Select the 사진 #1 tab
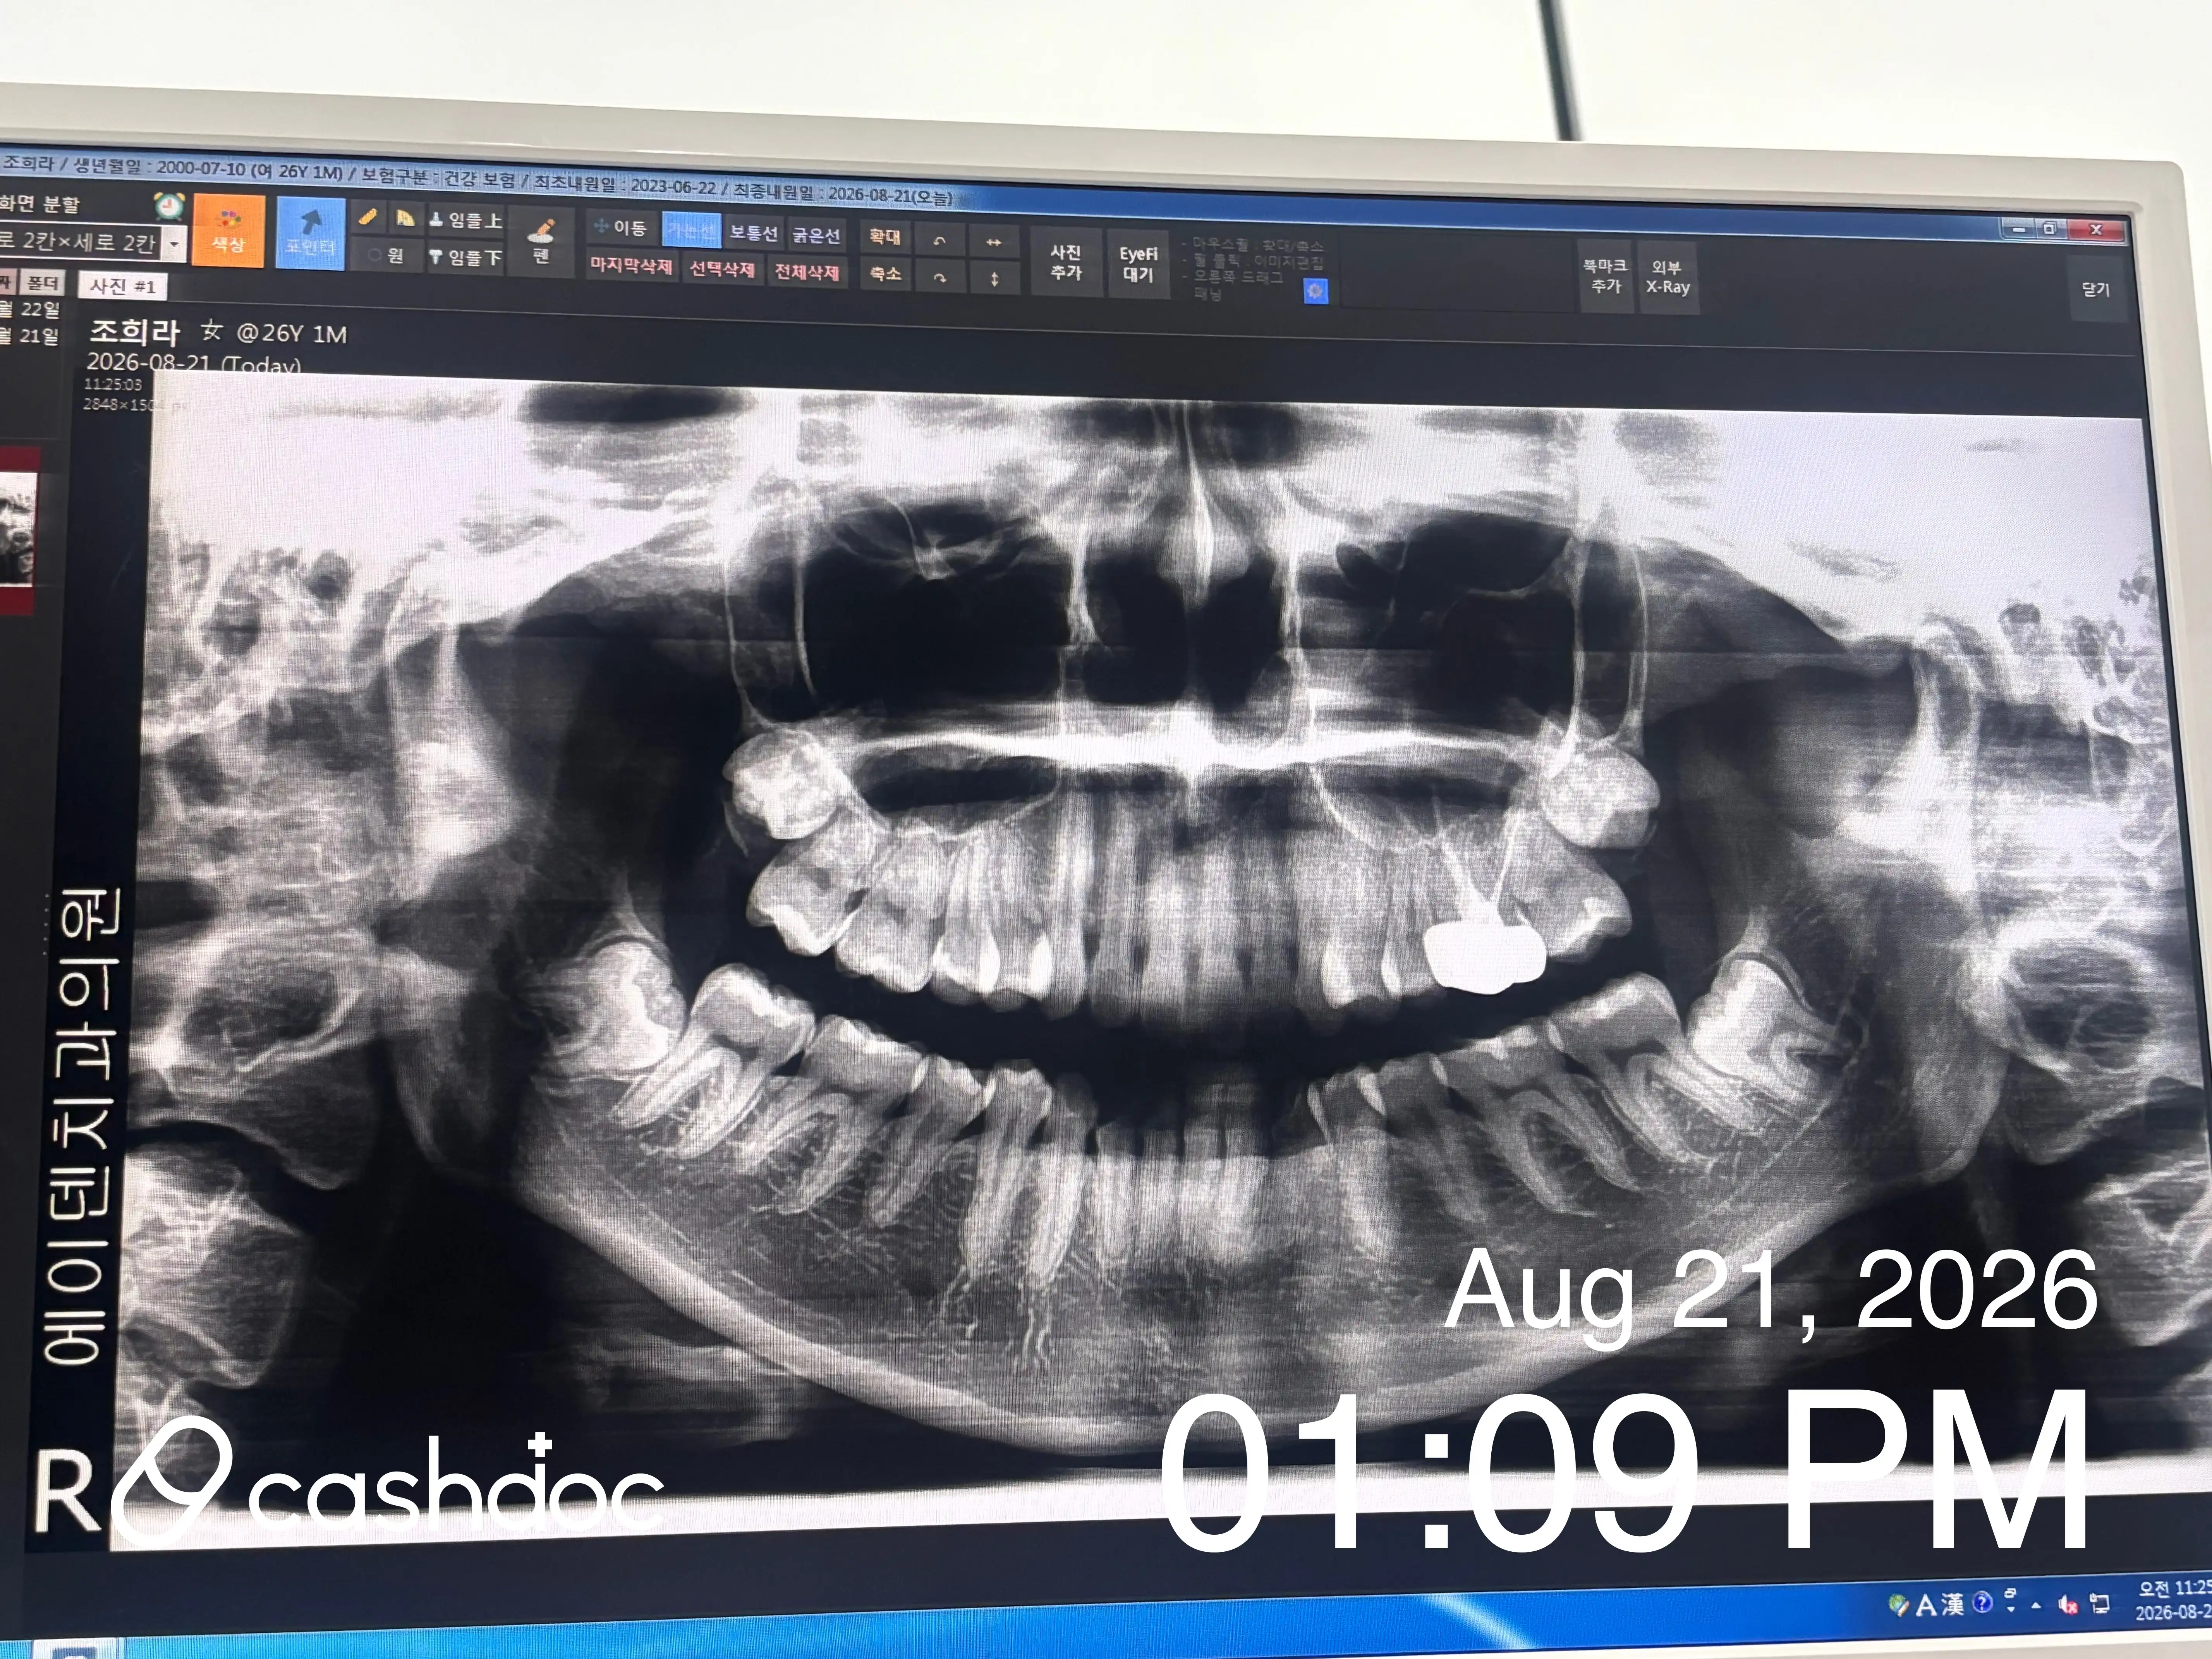The height and width of the screenshot is (1659, 2212). pyautogui.click(x=123, y=286)
